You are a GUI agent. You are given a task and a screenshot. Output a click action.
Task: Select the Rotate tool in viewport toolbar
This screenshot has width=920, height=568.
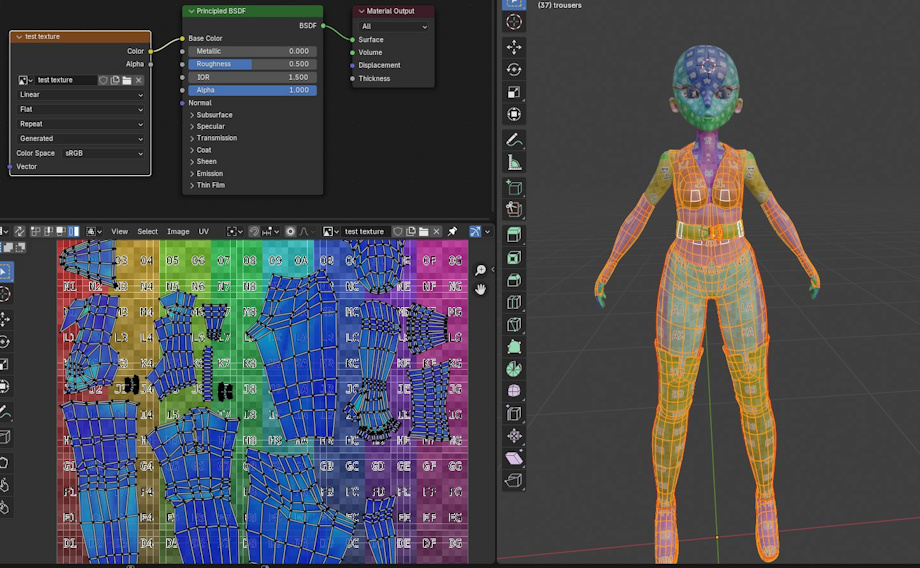[x=514, y=70]
